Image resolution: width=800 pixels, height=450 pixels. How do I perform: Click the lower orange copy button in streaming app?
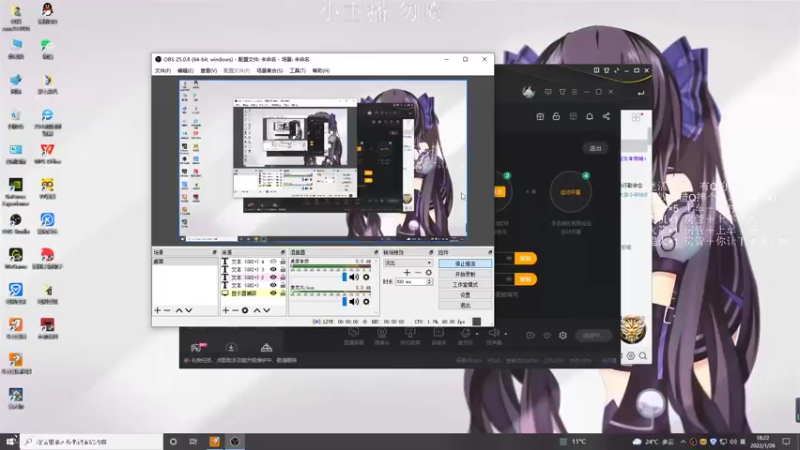(525, 279)
